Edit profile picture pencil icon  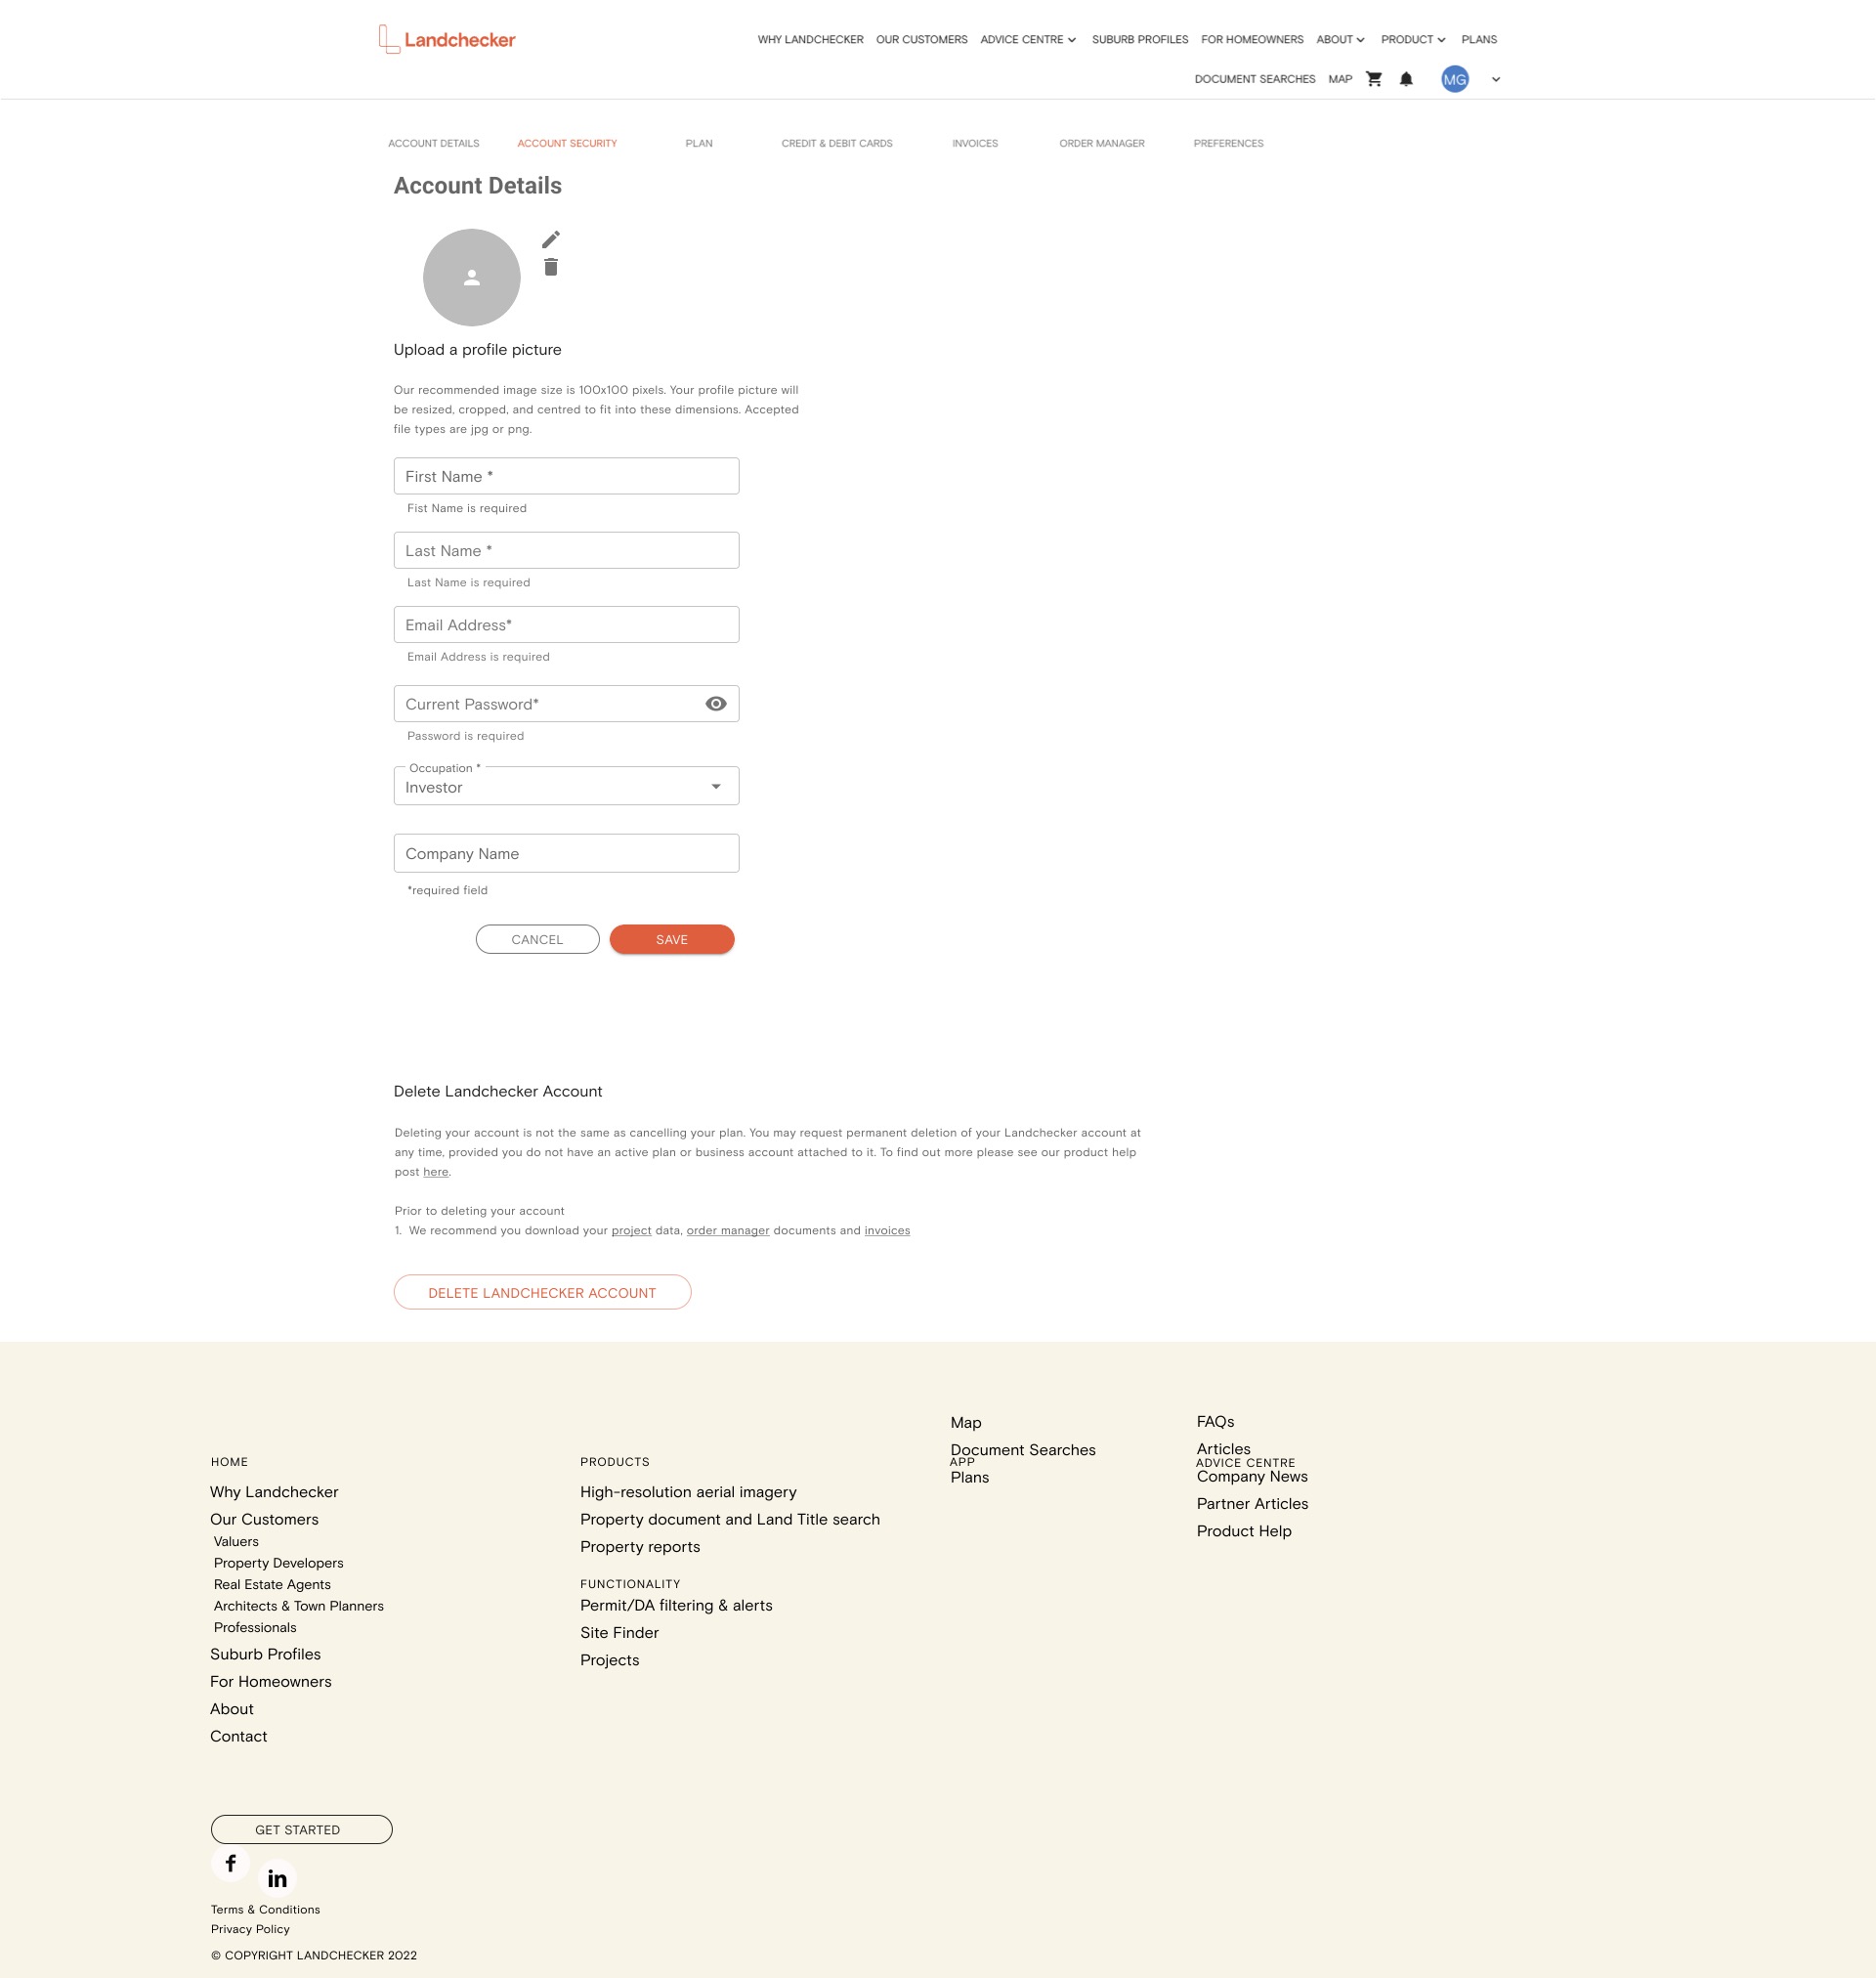point(551,239)
